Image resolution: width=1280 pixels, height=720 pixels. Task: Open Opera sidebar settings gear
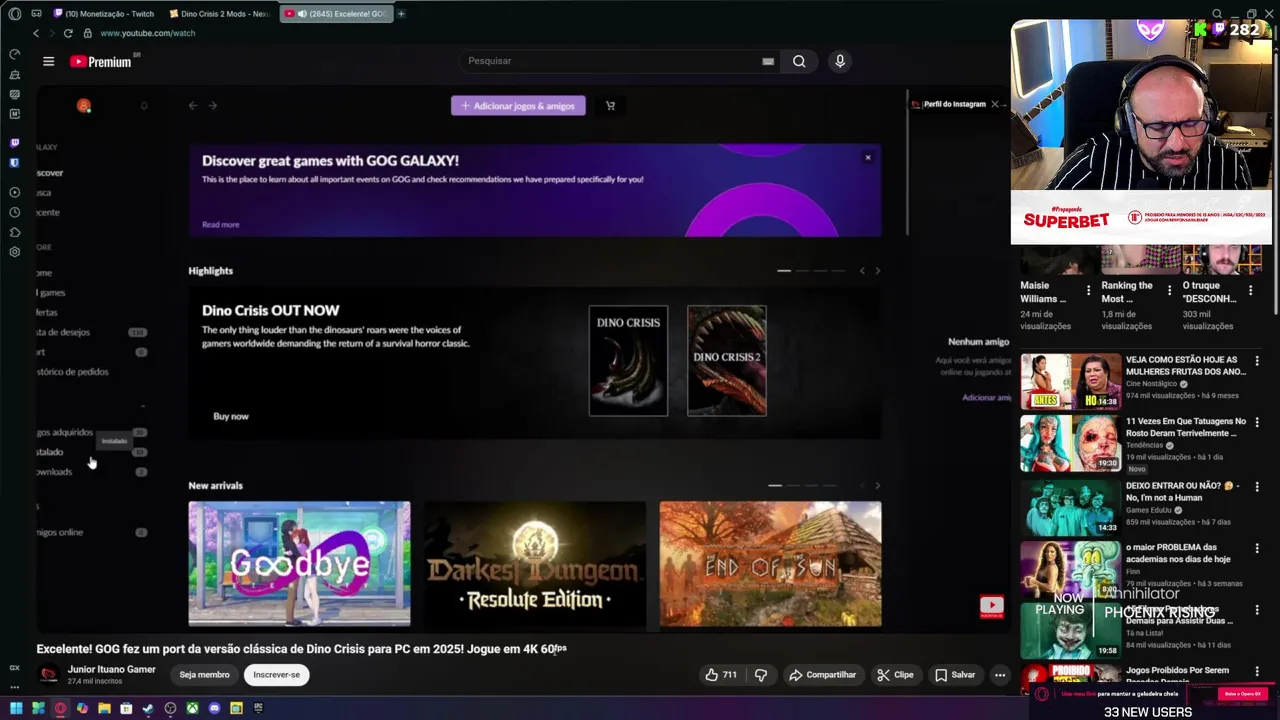14,252
